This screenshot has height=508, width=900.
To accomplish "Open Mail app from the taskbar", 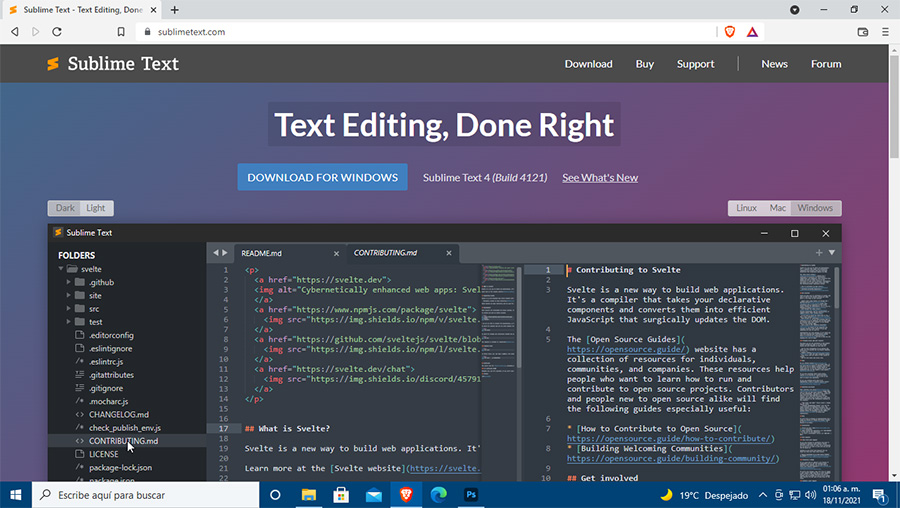I will 374,495.
